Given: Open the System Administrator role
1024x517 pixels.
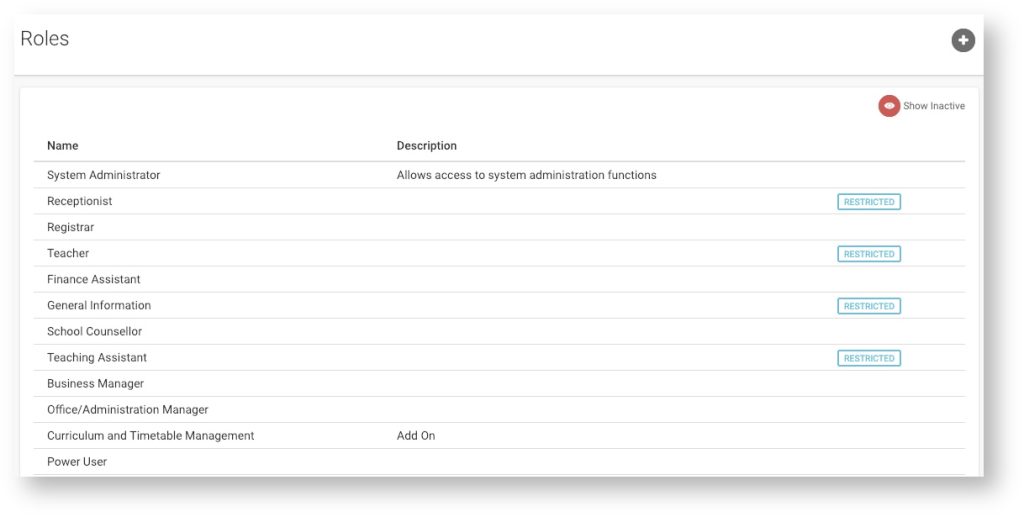Looking at the screenshot, I should 103,175.
